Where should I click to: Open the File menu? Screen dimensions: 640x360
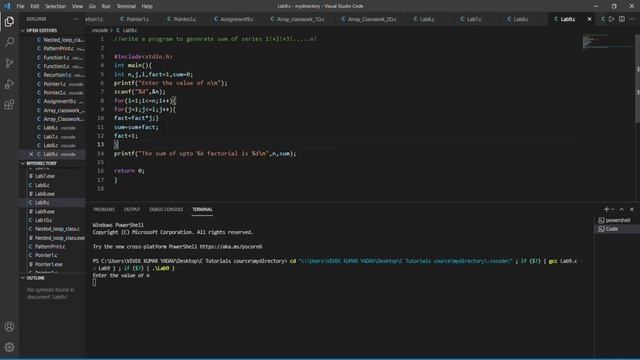pyautogui.click(x=20, y=6)
